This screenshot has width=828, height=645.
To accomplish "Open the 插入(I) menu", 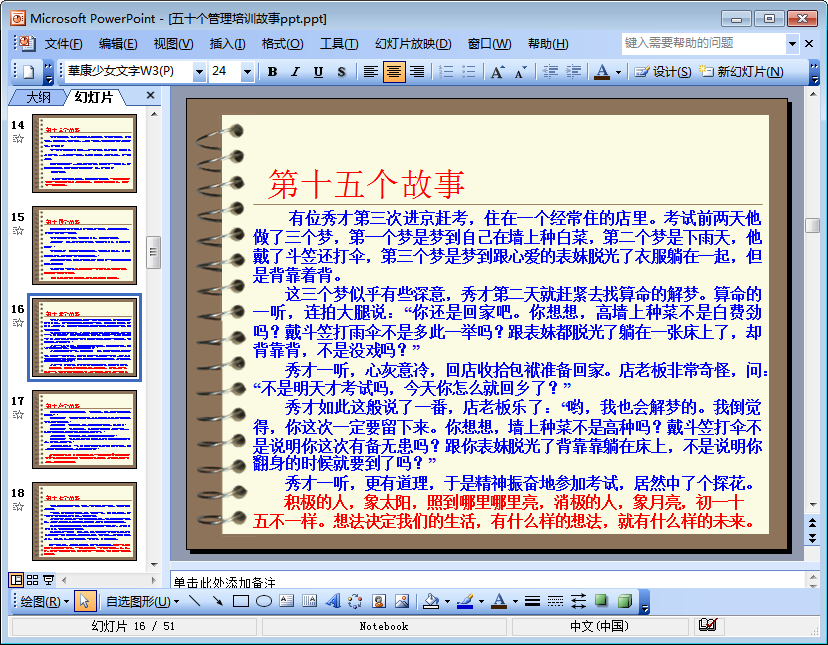I will coord(227,44).
